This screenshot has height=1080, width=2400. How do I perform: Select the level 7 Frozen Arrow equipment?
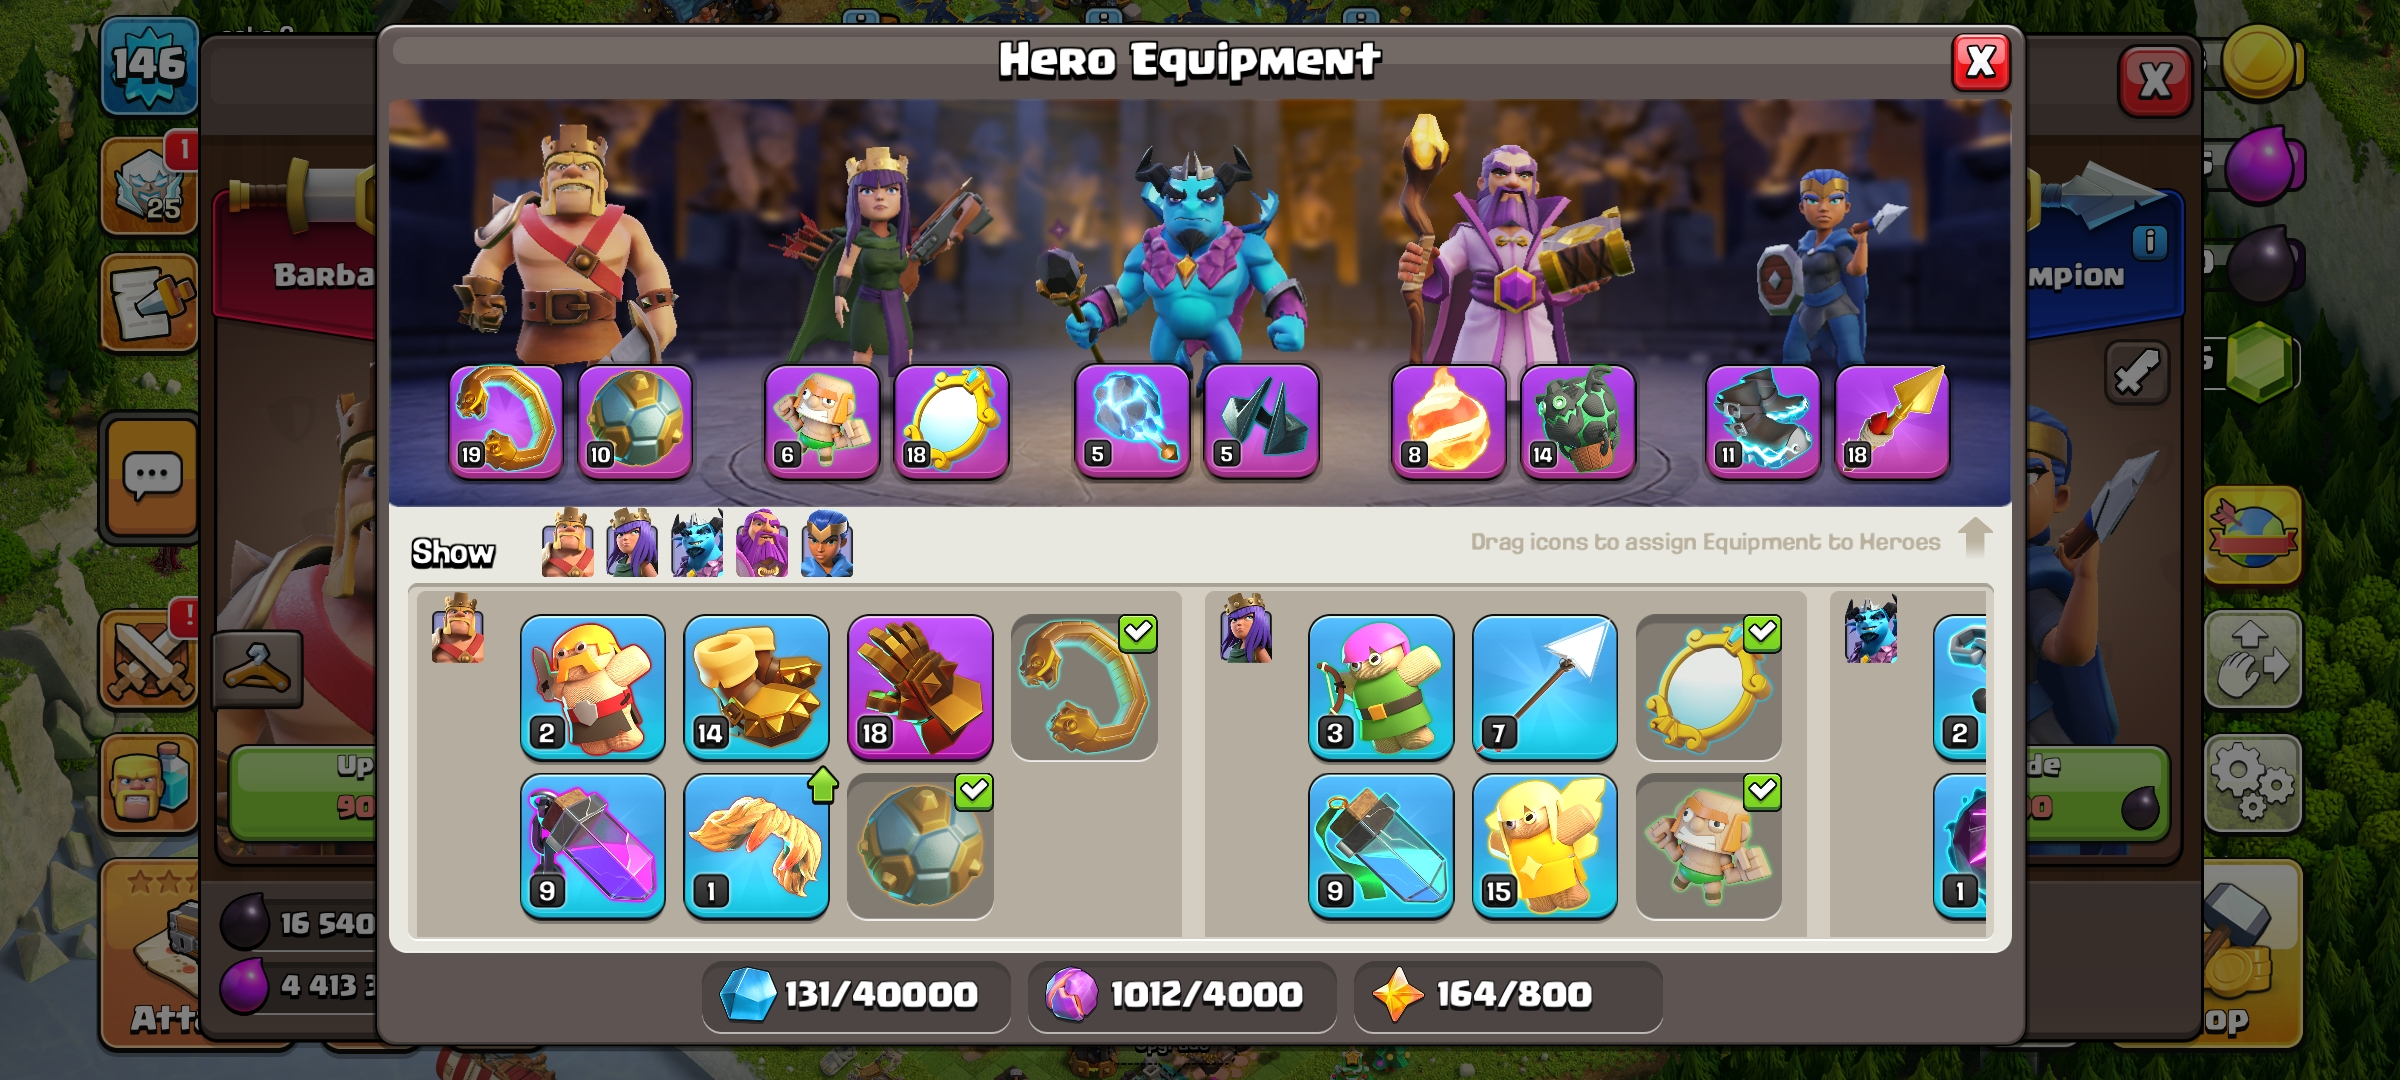click(1545, 687)
